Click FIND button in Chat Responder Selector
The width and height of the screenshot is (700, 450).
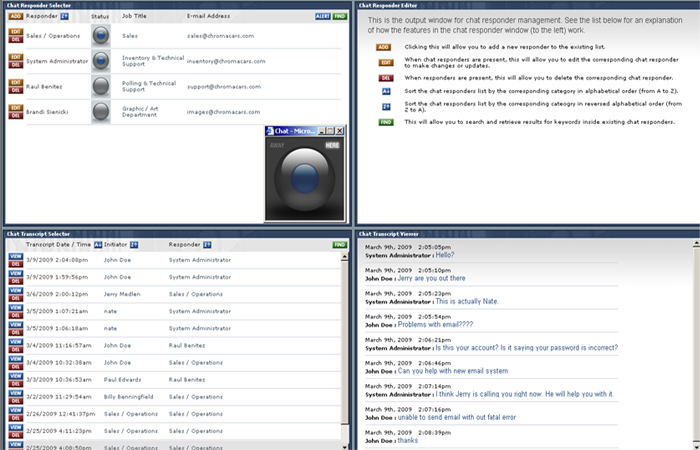pyautogui.click(x=340, y=17)
